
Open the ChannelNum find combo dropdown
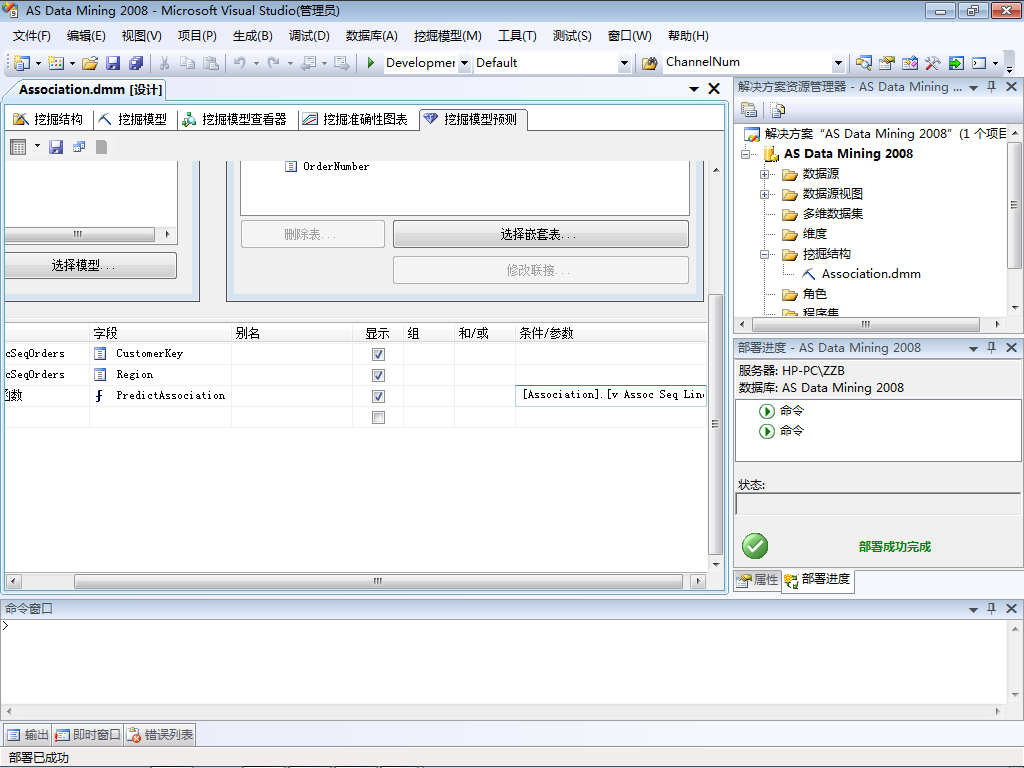(839, 63)
